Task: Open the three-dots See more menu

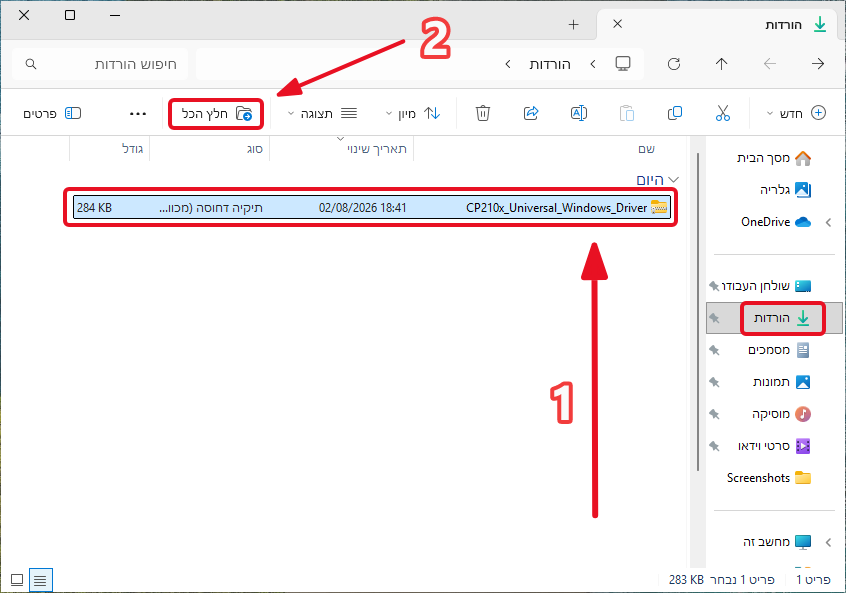Action: coord(138,114)
